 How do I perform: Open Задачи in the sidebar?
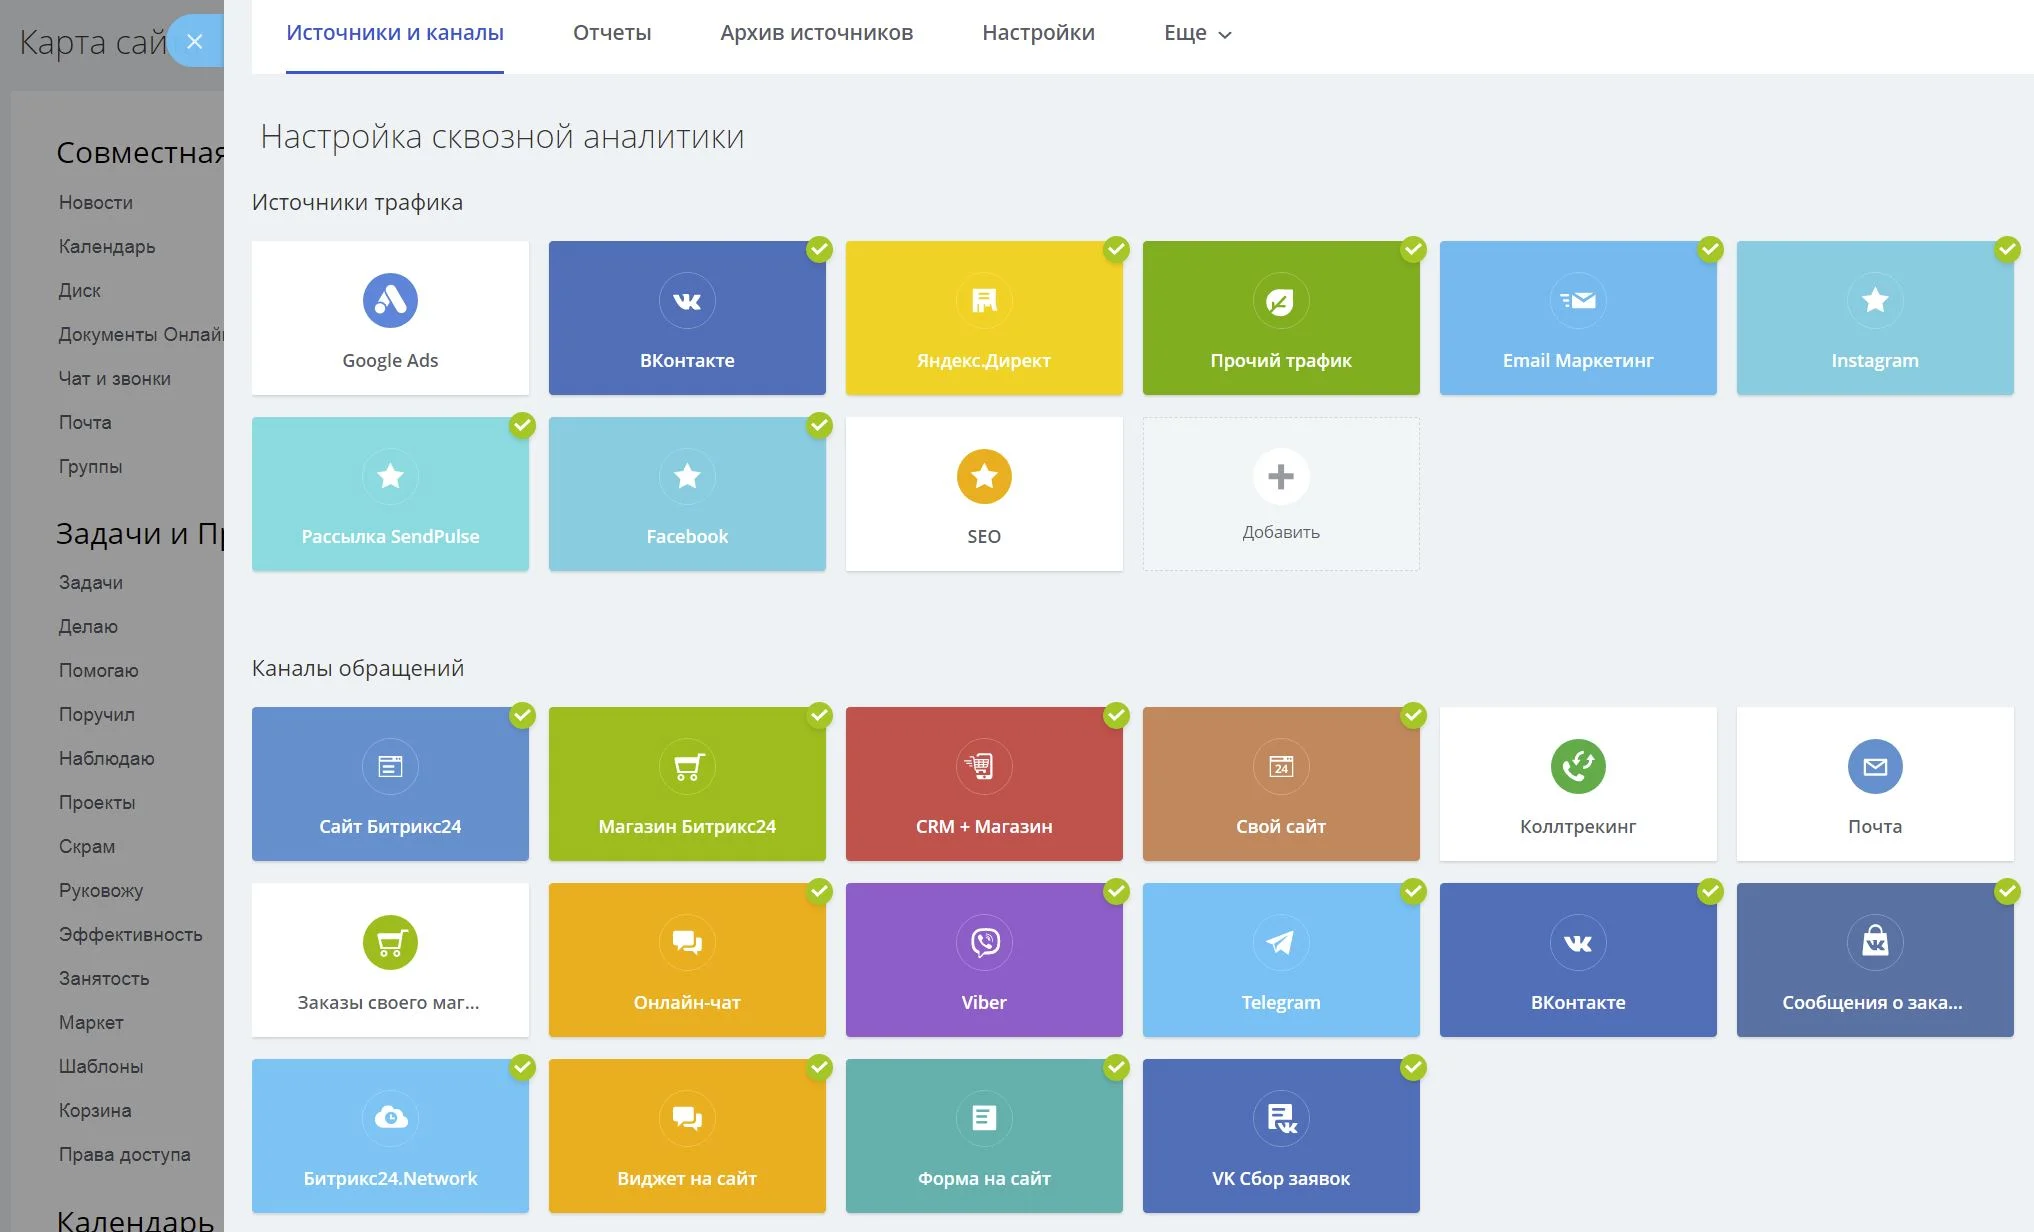[x=91, y=582]
